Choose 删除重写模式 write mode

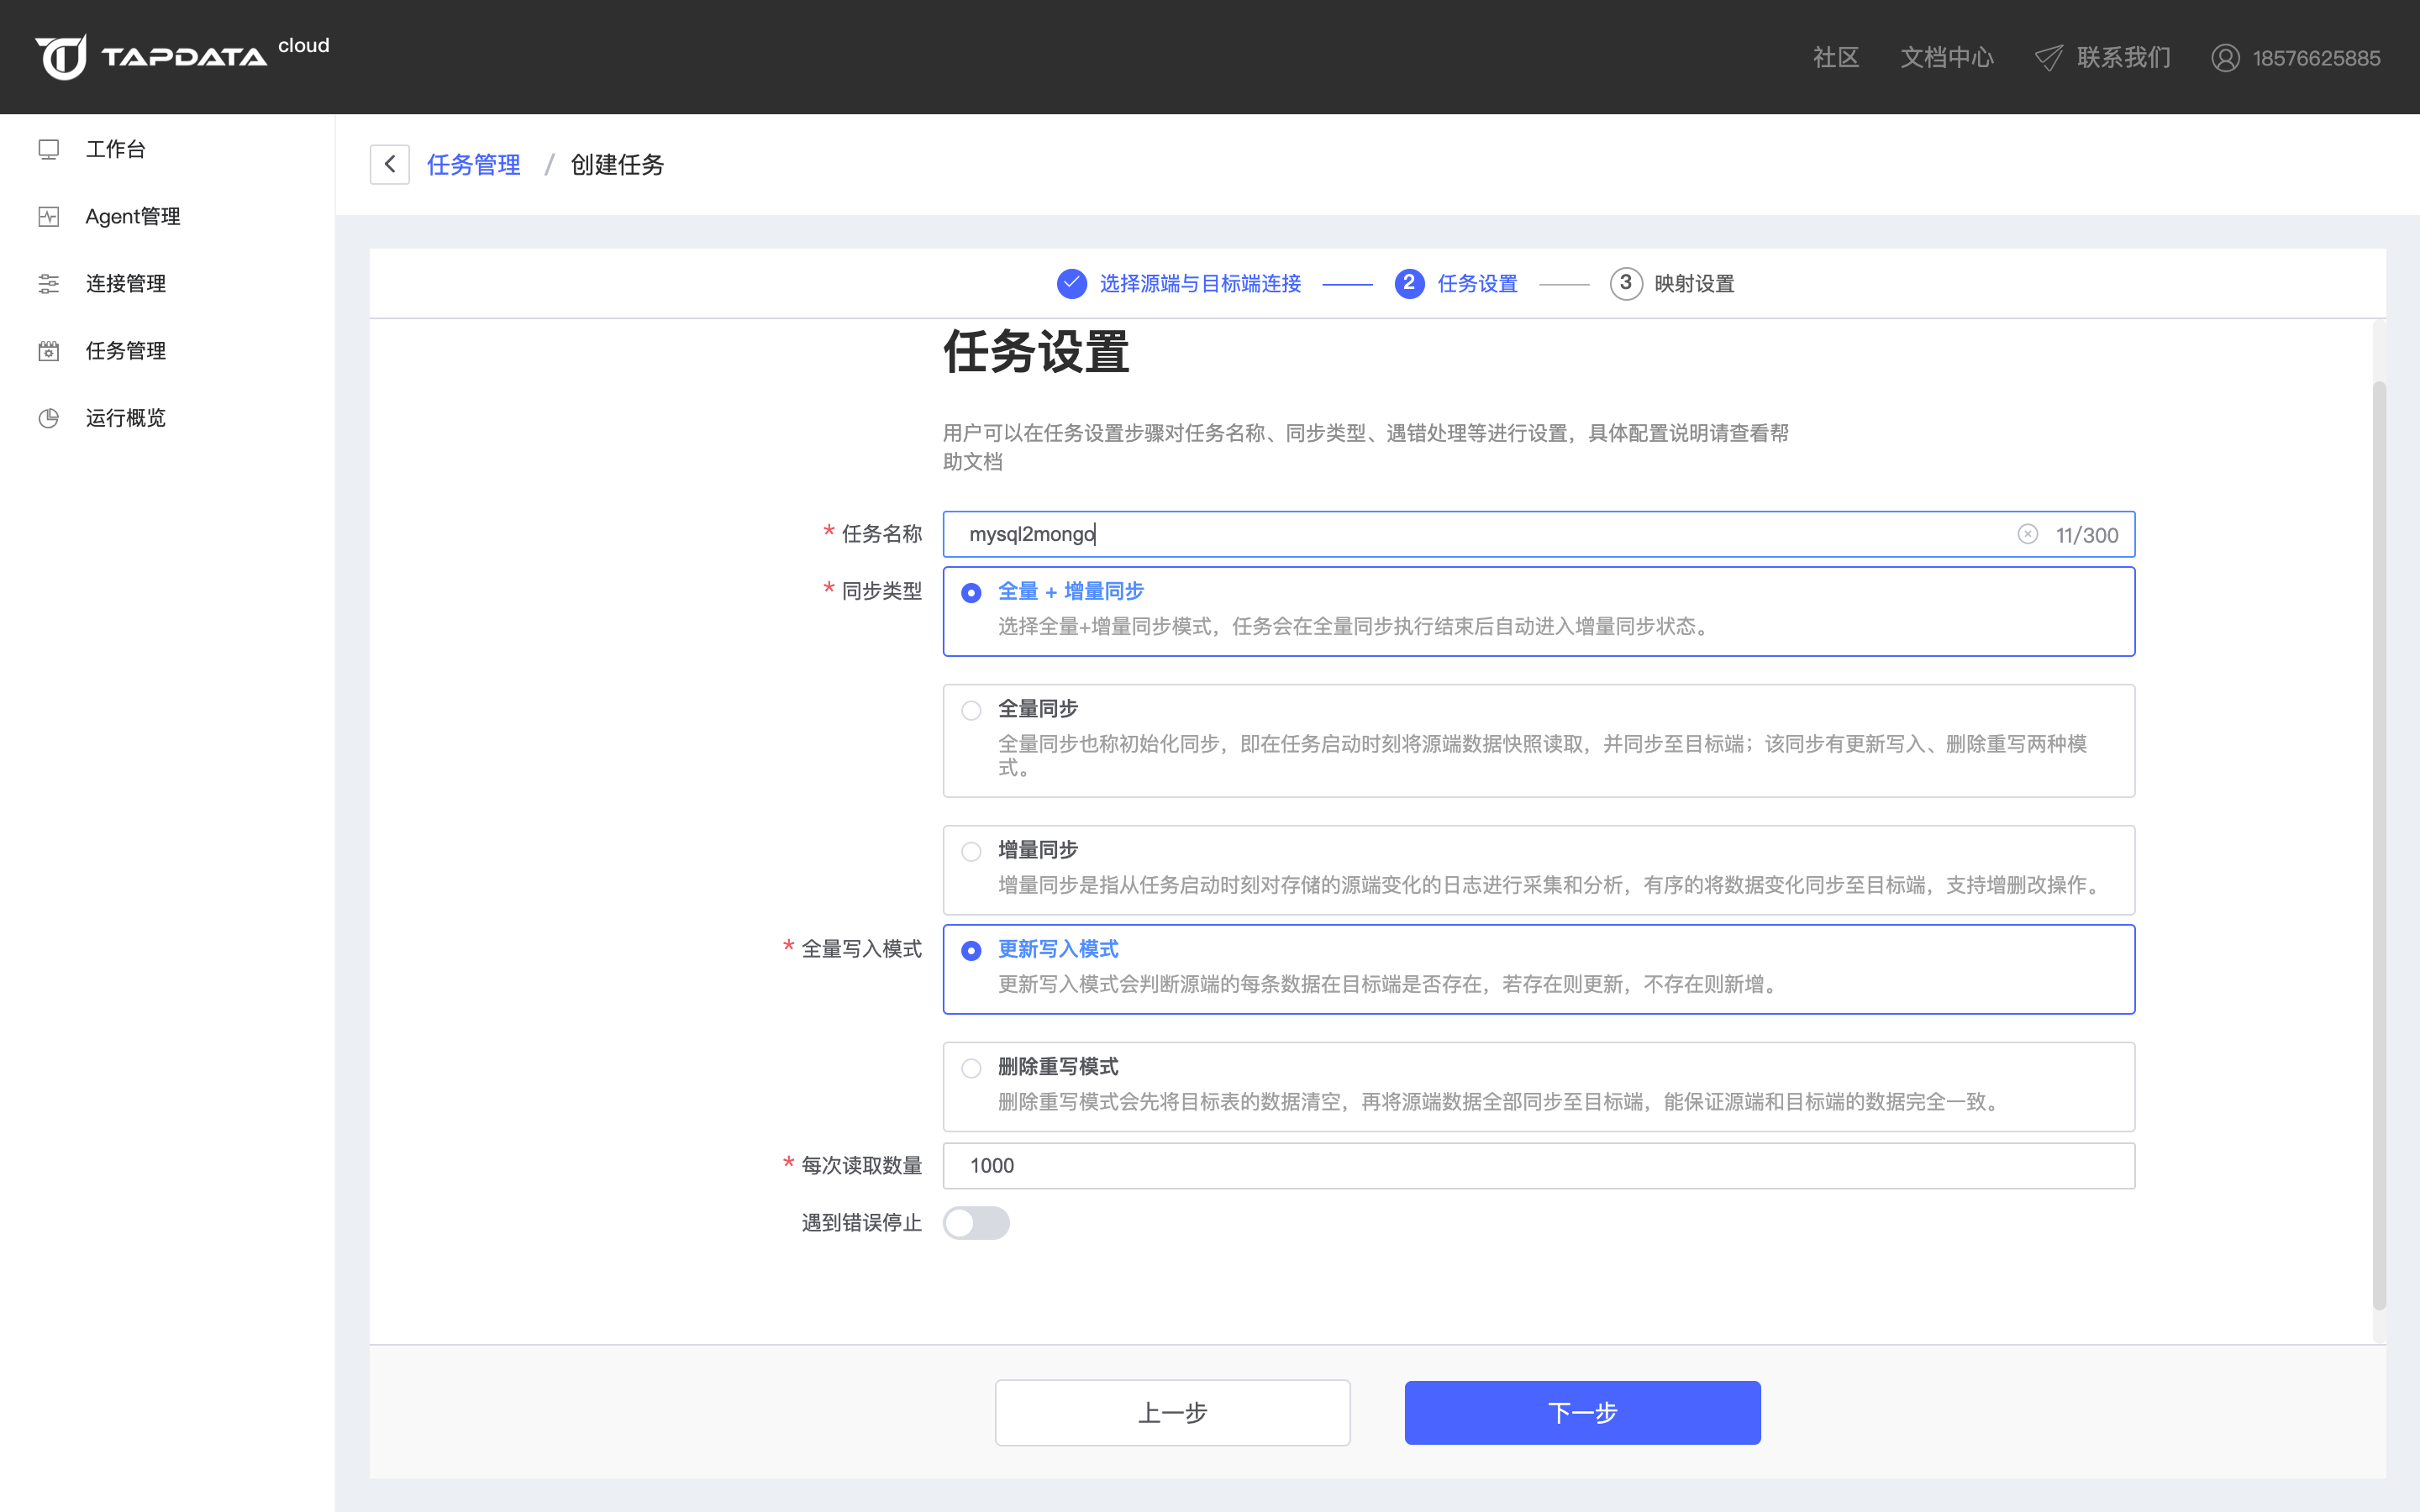(971, 1068)
